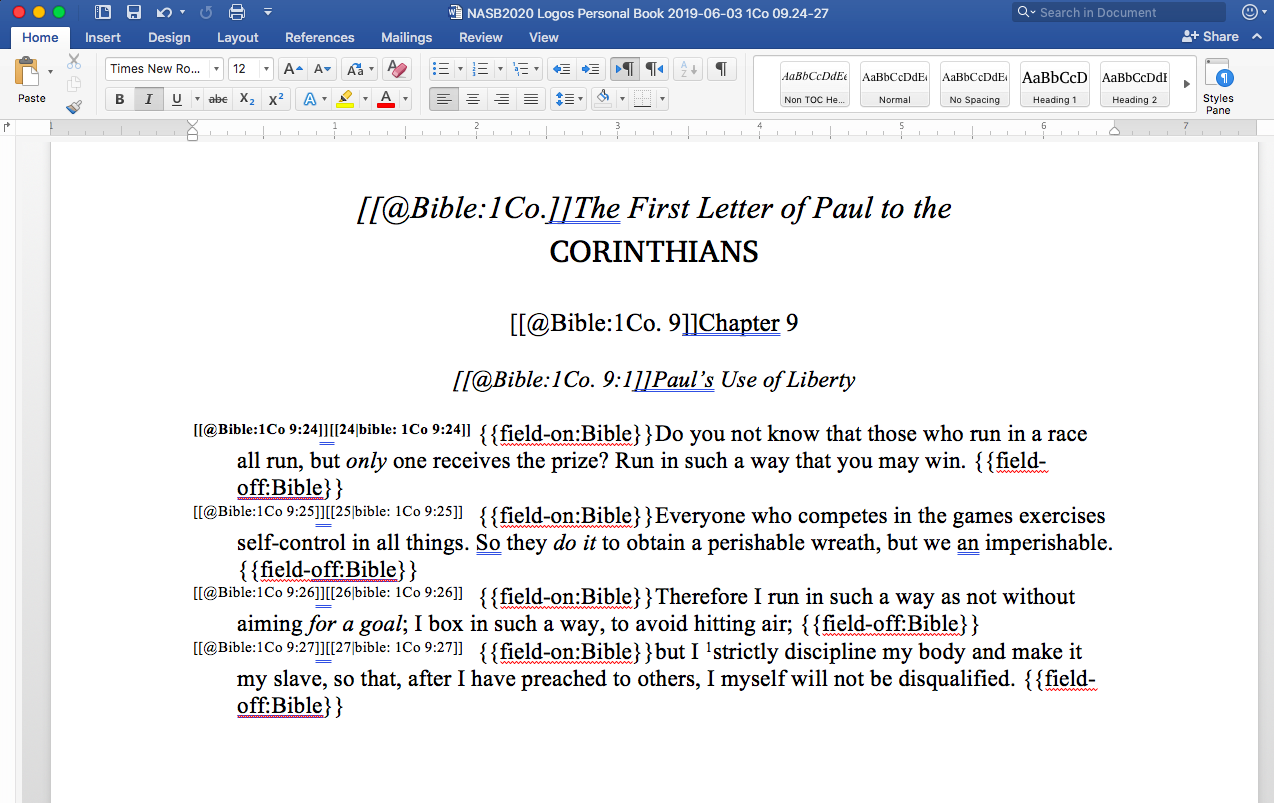Click the paragraph shading paint bucket
This screenshot has height=803, width=1274.
coord(602,99)
